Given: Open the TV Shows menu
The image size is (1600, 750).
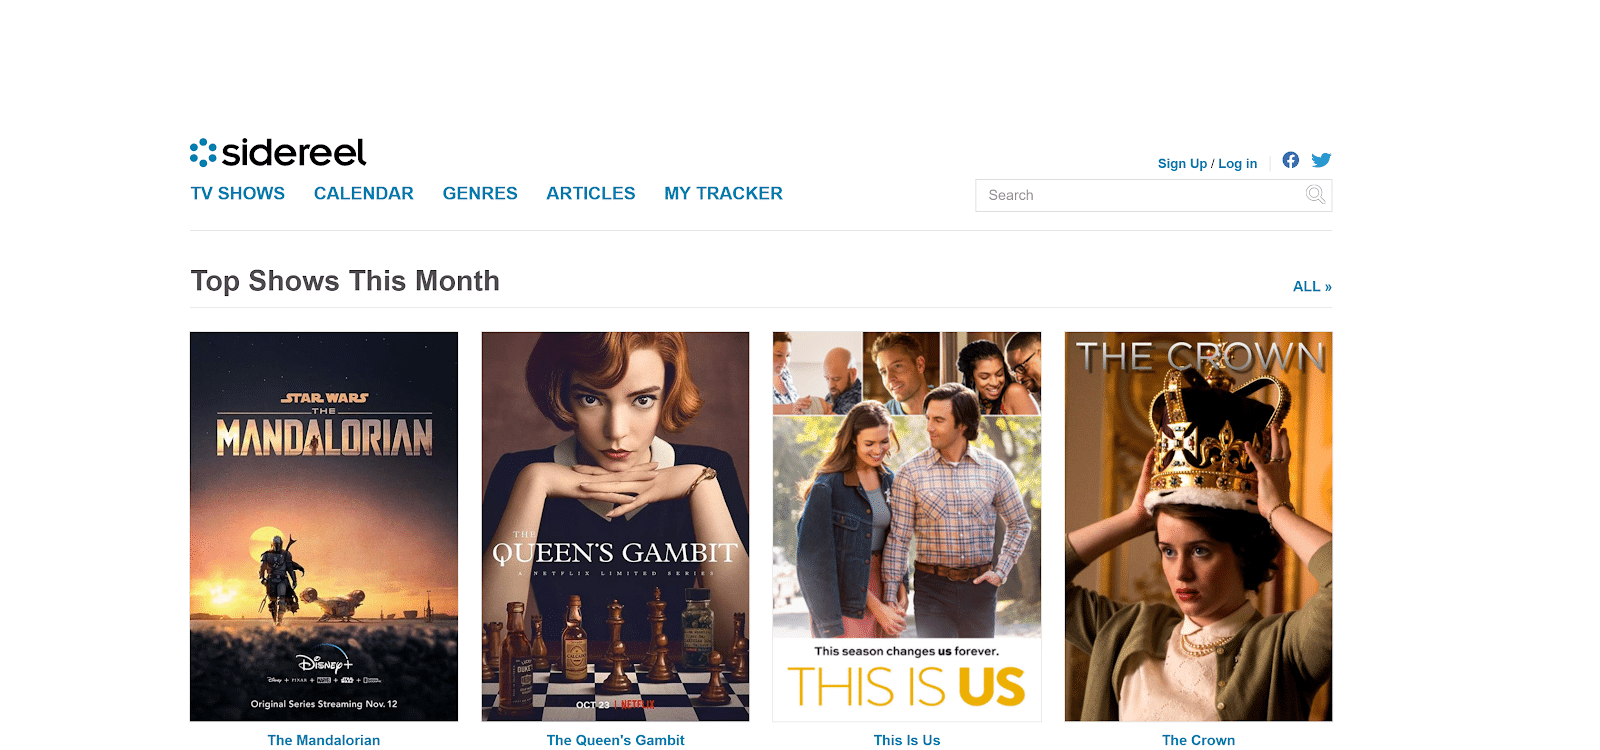Looking at the screenshot, I should tap(238, 194).
